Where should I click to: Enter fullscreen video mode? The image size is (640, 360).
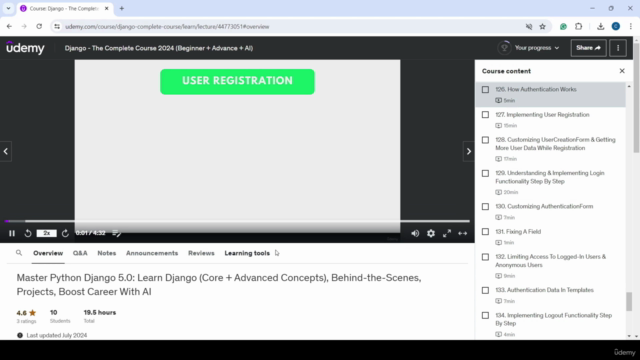point(447,233)
